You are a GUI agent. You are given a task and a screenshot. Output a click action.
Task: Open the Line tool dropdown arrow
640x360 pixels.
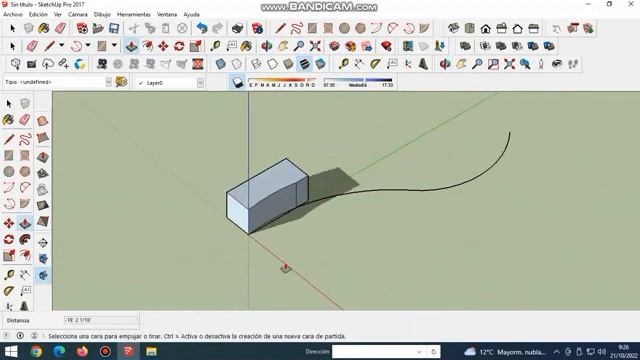point(62,46)
